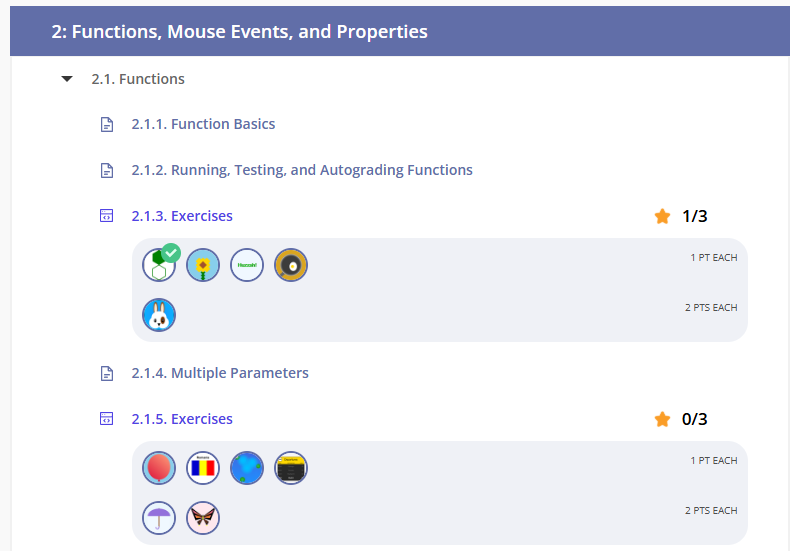The width and height of the screenshot is (790, 551).
Task: Open the blue Earth globe exercise
Action: (247, 468)
